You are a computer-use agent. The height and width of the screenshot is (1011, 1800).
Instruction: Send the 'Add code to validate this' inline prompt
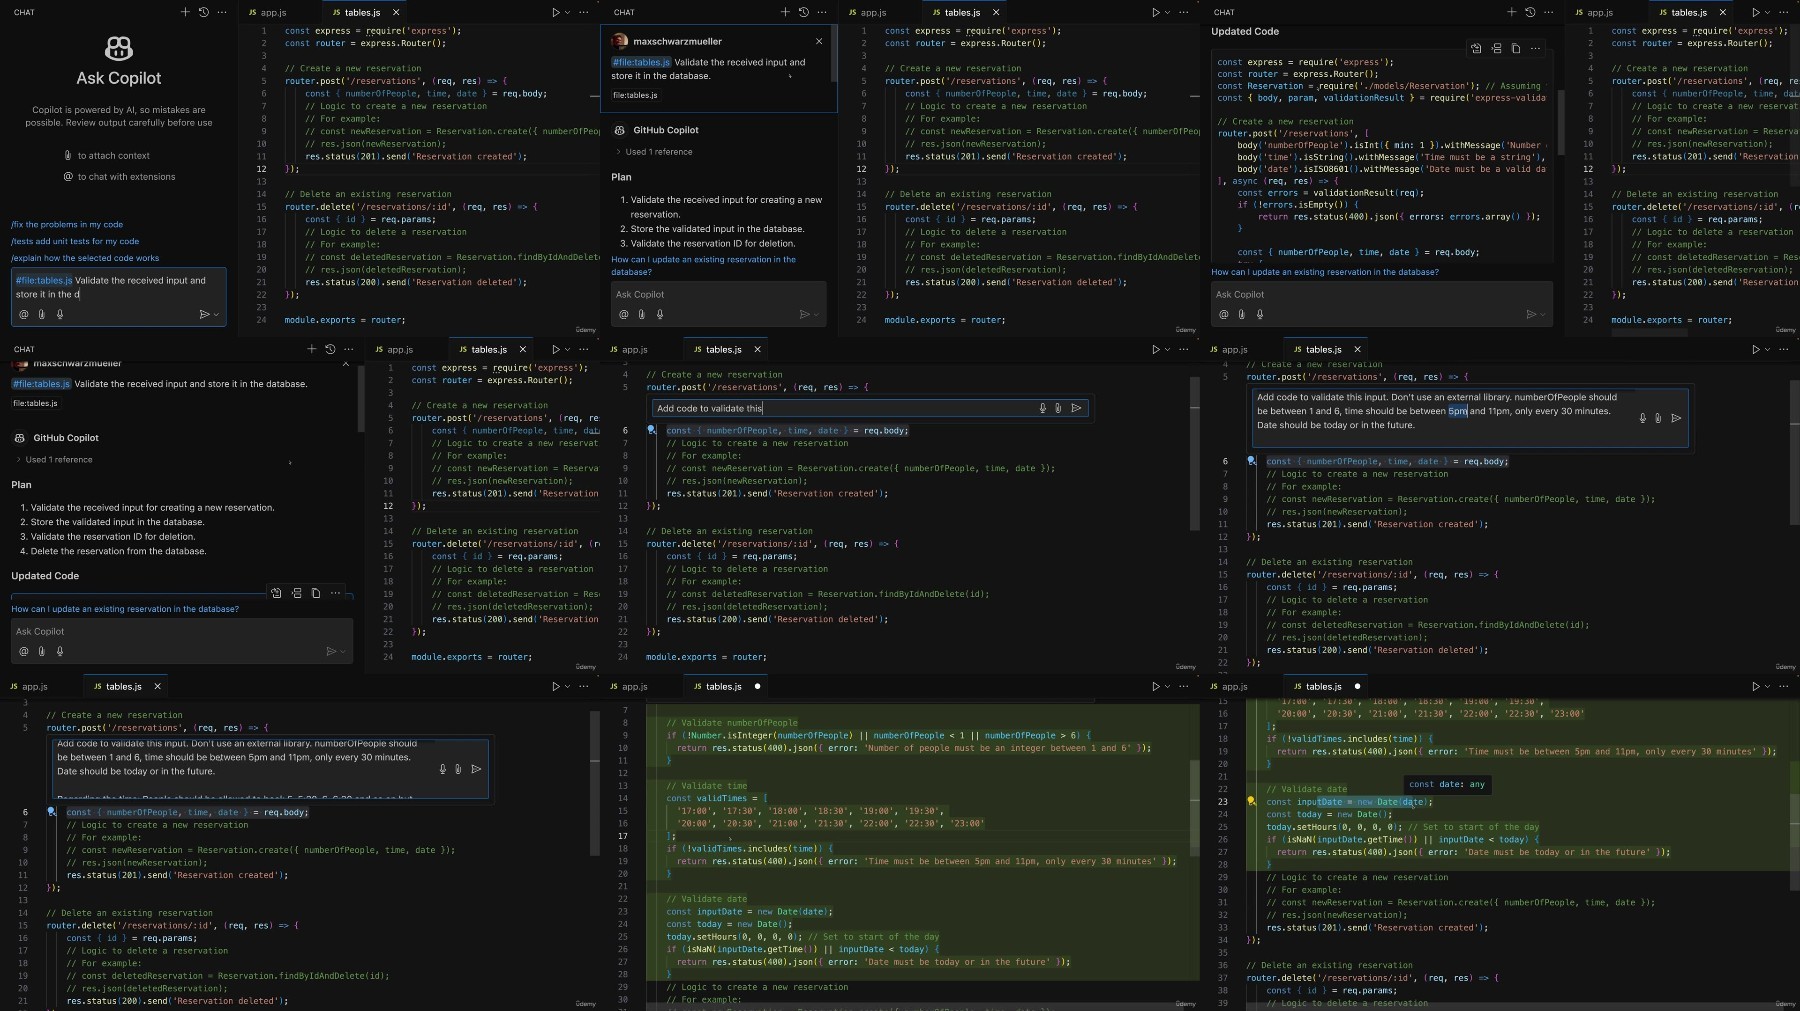1077,408
